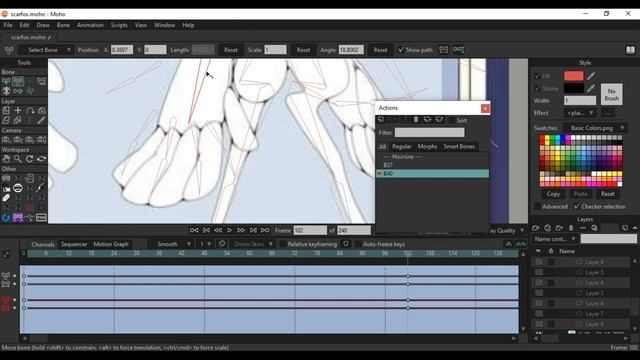Click Reset next to the Angle field
640x360 pixels.
[380, 50]
